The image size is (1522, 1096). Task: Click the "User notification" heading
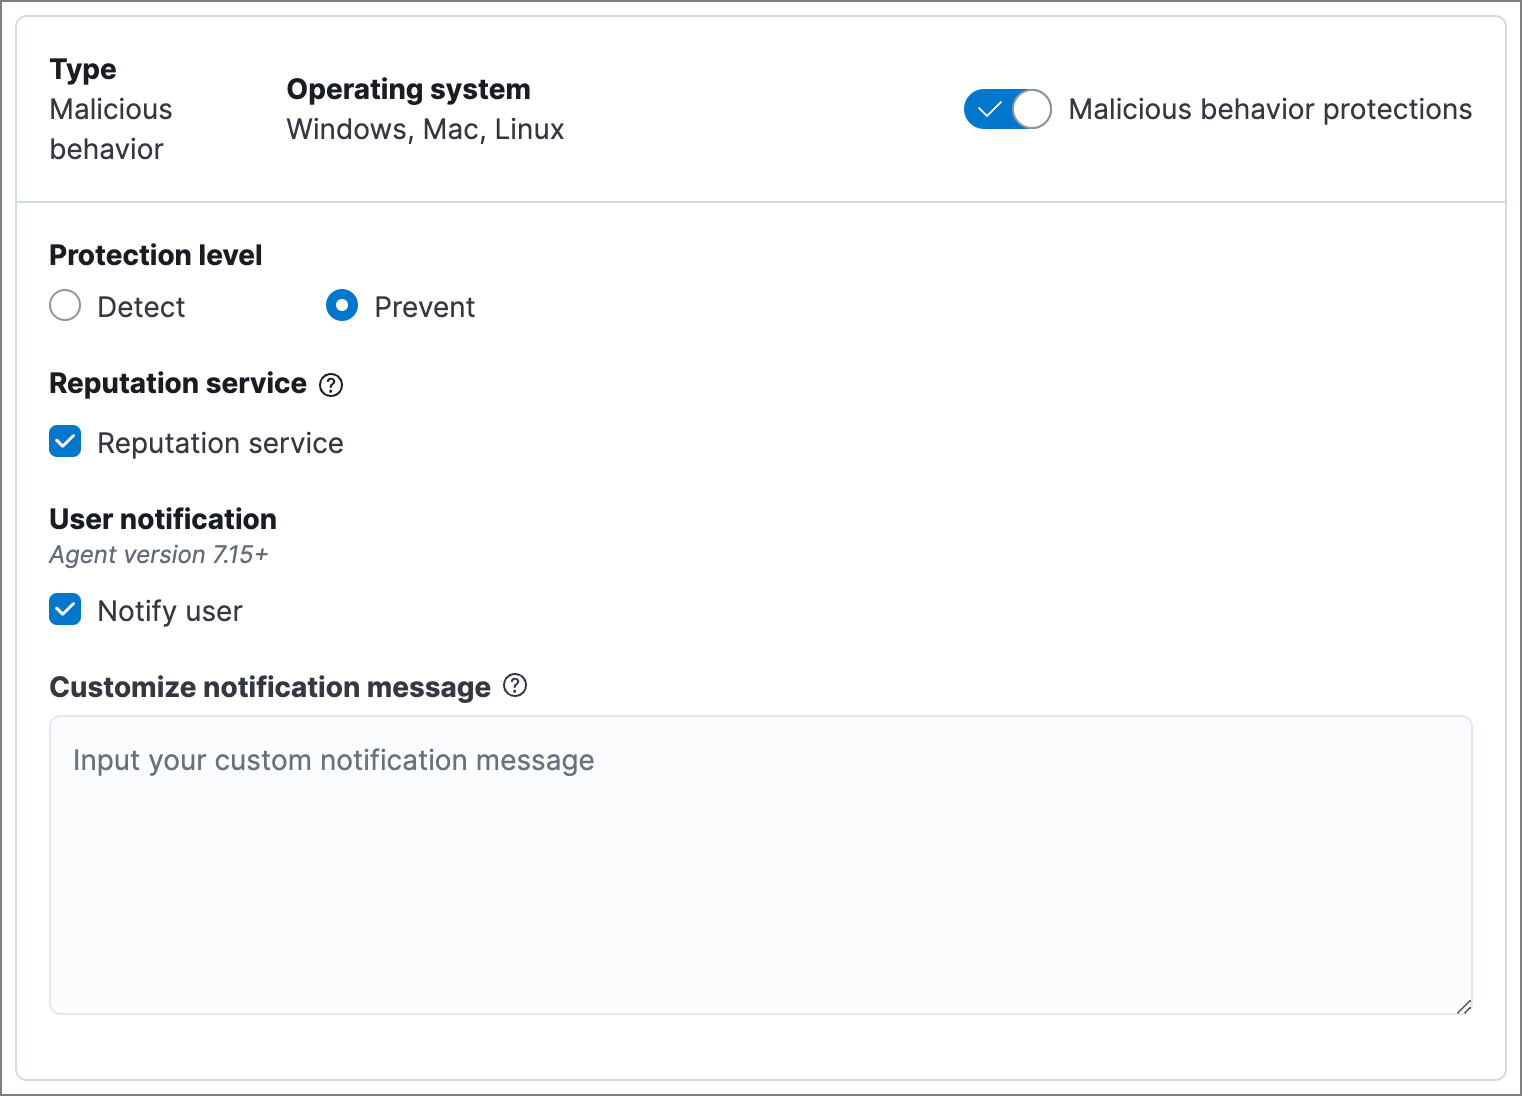coord(163,520)
